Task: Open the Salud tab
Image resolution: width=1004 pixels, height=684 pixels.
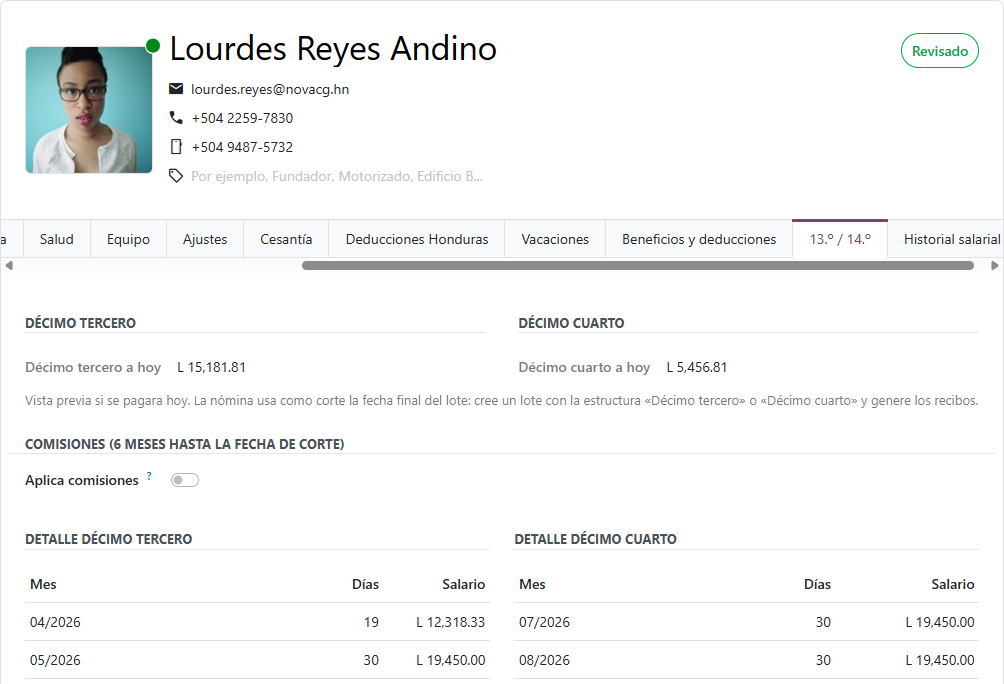Action: coord(57,239)
